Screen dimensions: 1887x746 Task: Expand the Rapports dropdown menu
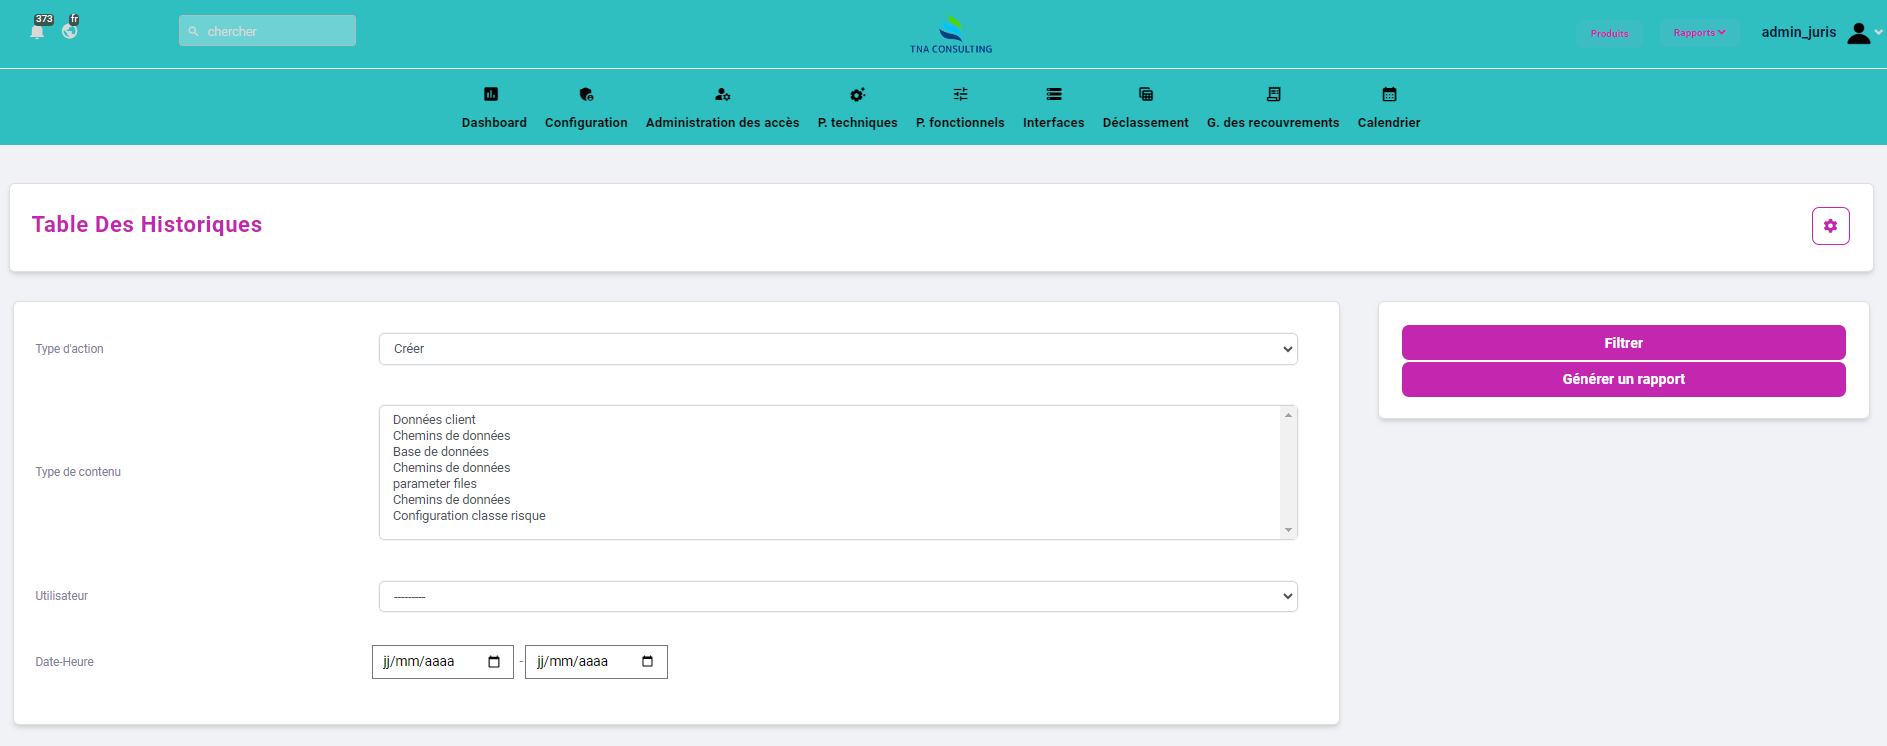1699,33
